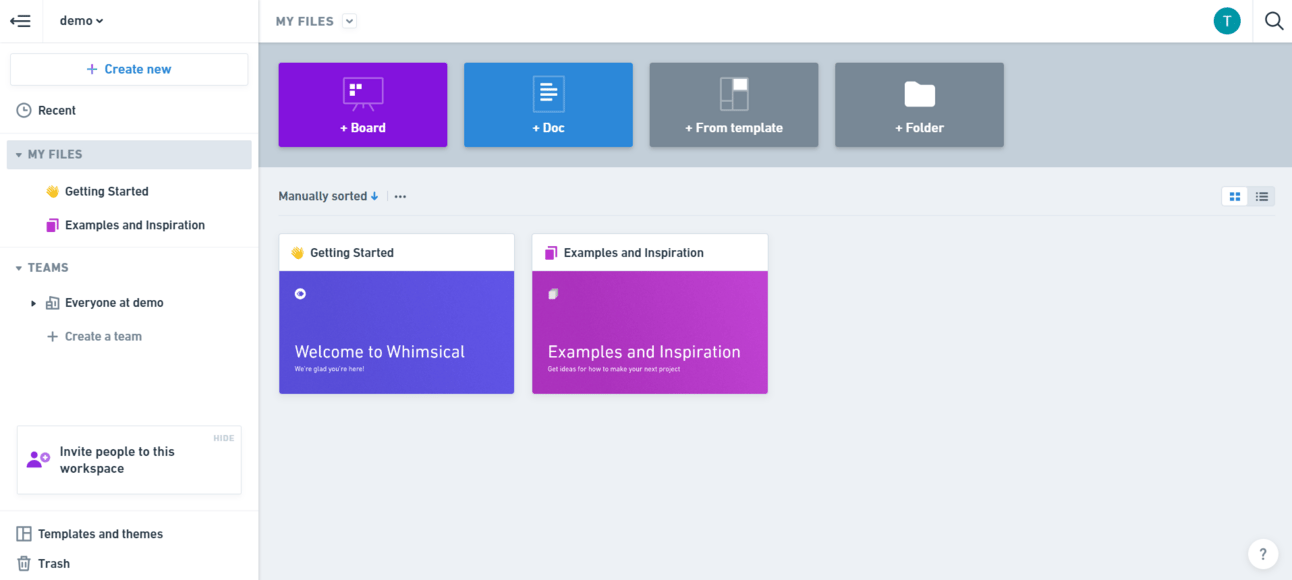
Task: Click the user avatar T
Action: point(1227,21)
